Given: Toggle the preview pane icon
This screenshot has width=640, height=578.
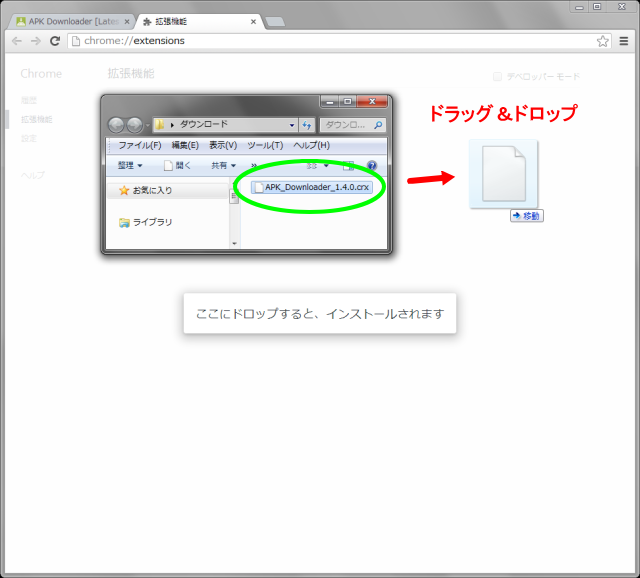Looking at the screenshot, I should tap(348, 165).
